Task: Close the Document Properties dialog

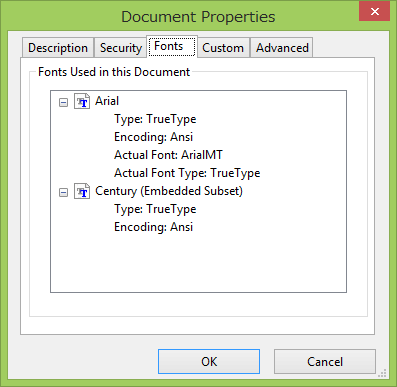Action: click(375, 11)
